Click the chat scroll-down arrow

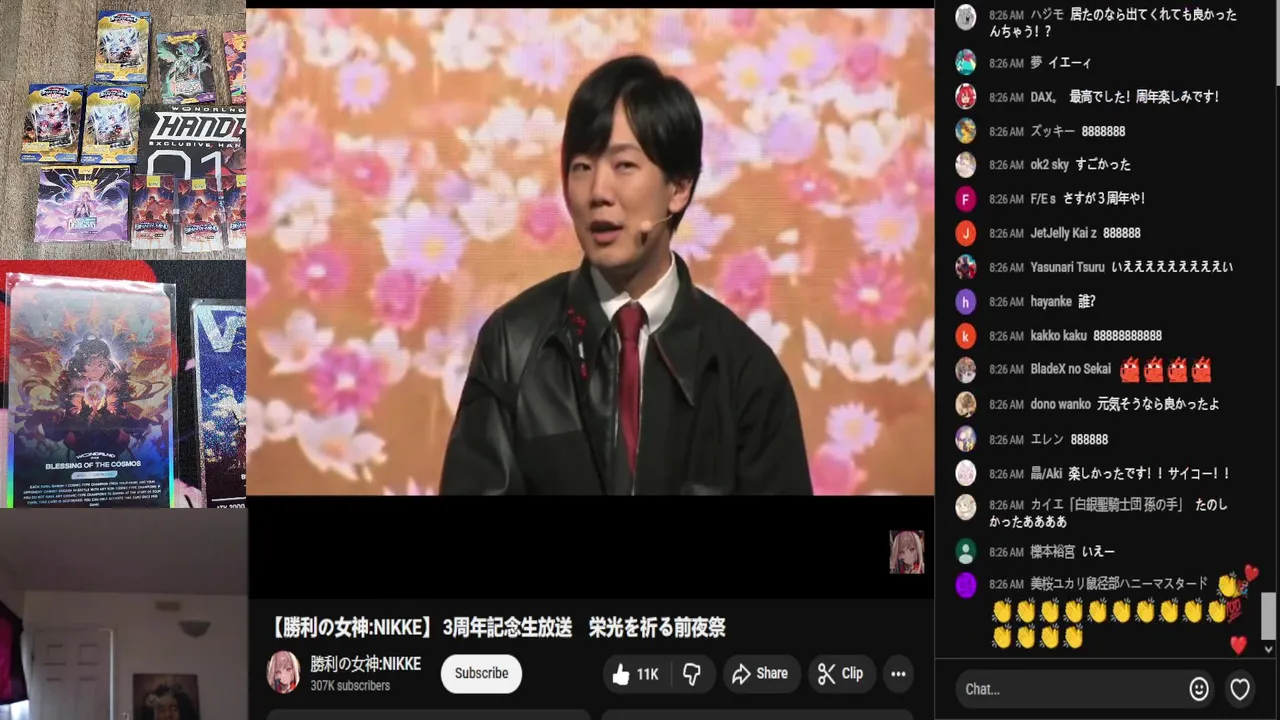[1268, 649]
